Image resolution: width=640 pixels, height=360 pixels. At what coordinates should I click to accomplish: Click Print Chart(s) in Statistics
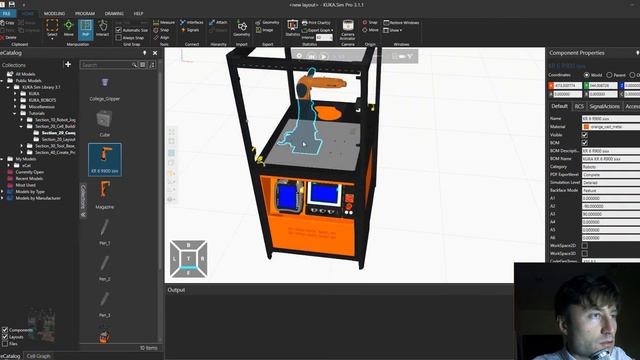pyautogui.click(x=316, y=23)
